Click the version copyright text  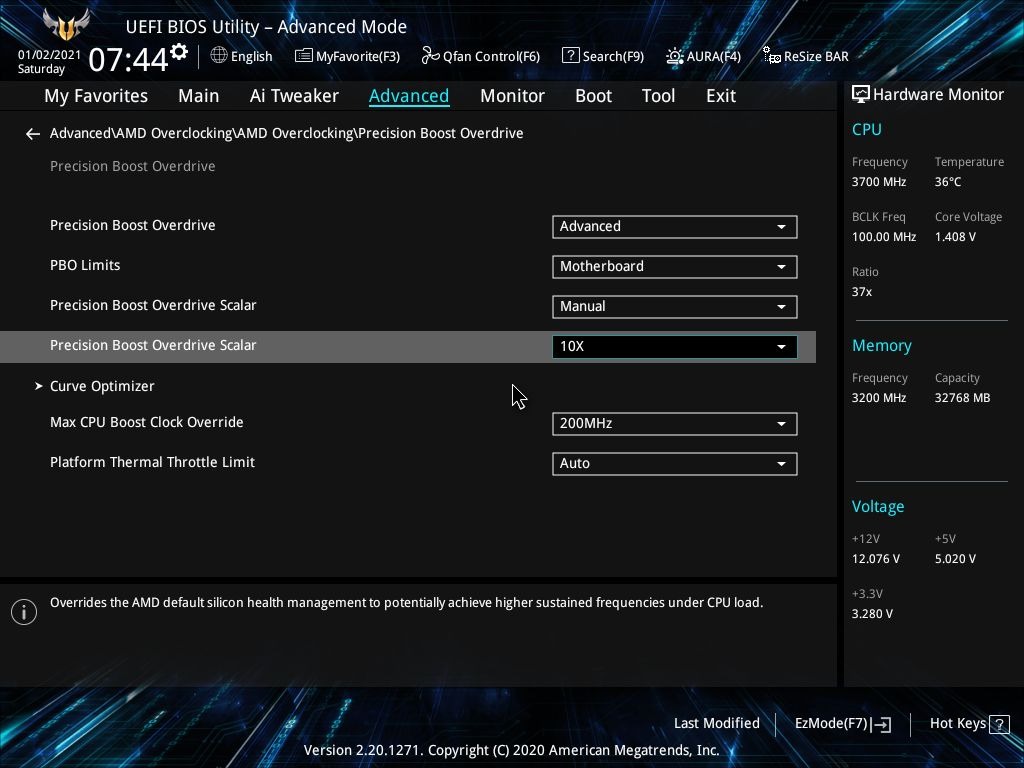(511, 750)
